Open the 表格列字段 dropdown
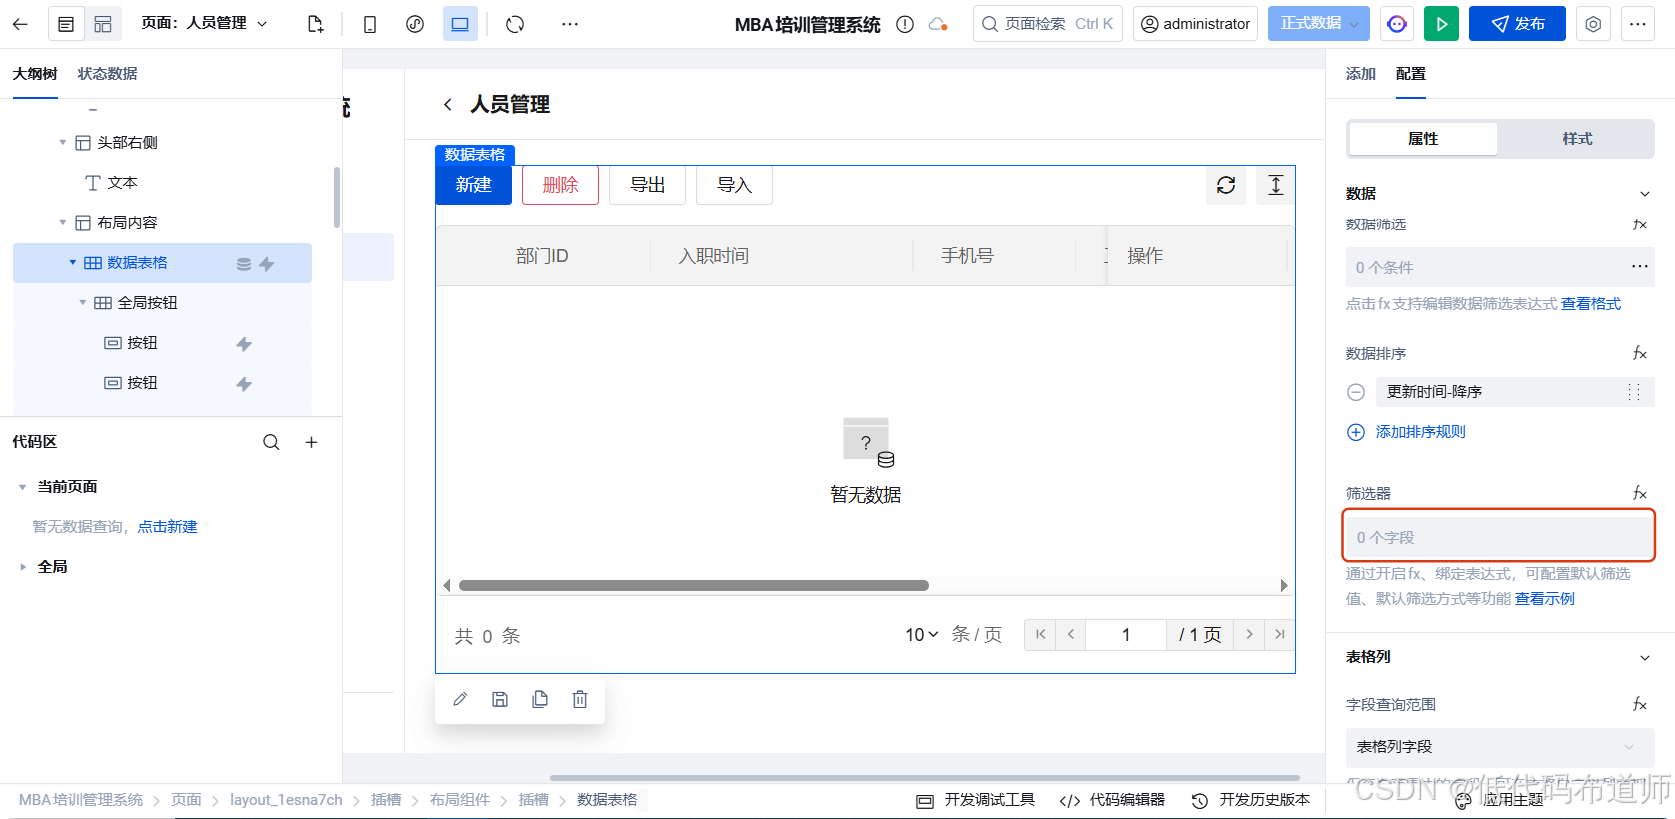 tap(1500, 747)
